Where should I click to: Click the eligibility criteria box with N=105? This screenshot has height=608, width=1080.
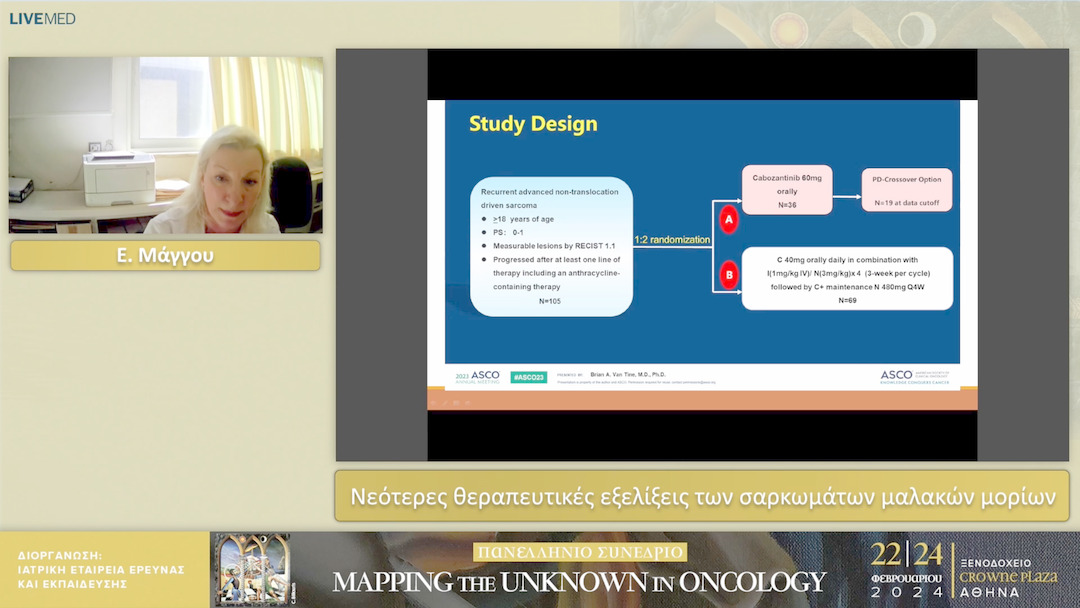(x=551, y=247)
